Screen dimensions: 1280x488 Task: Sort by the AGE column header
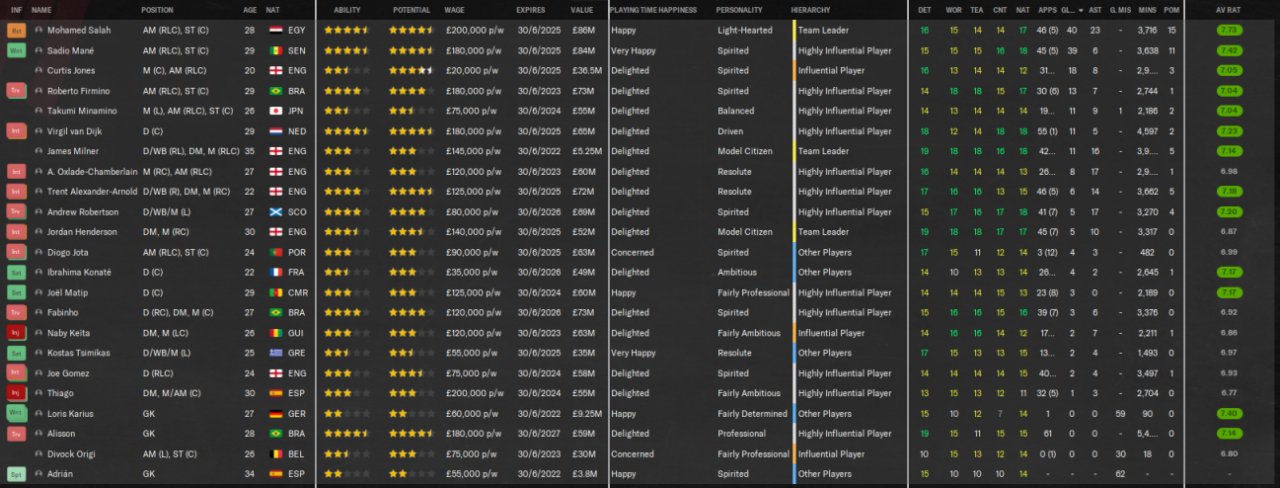(x=249, y=9)
